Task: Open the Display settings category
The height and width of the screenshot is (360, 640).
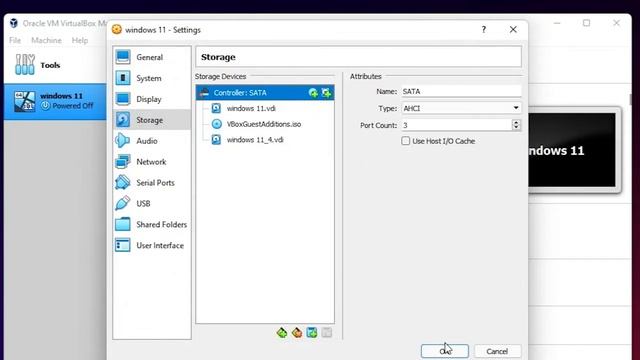Action: pos(151,99)
